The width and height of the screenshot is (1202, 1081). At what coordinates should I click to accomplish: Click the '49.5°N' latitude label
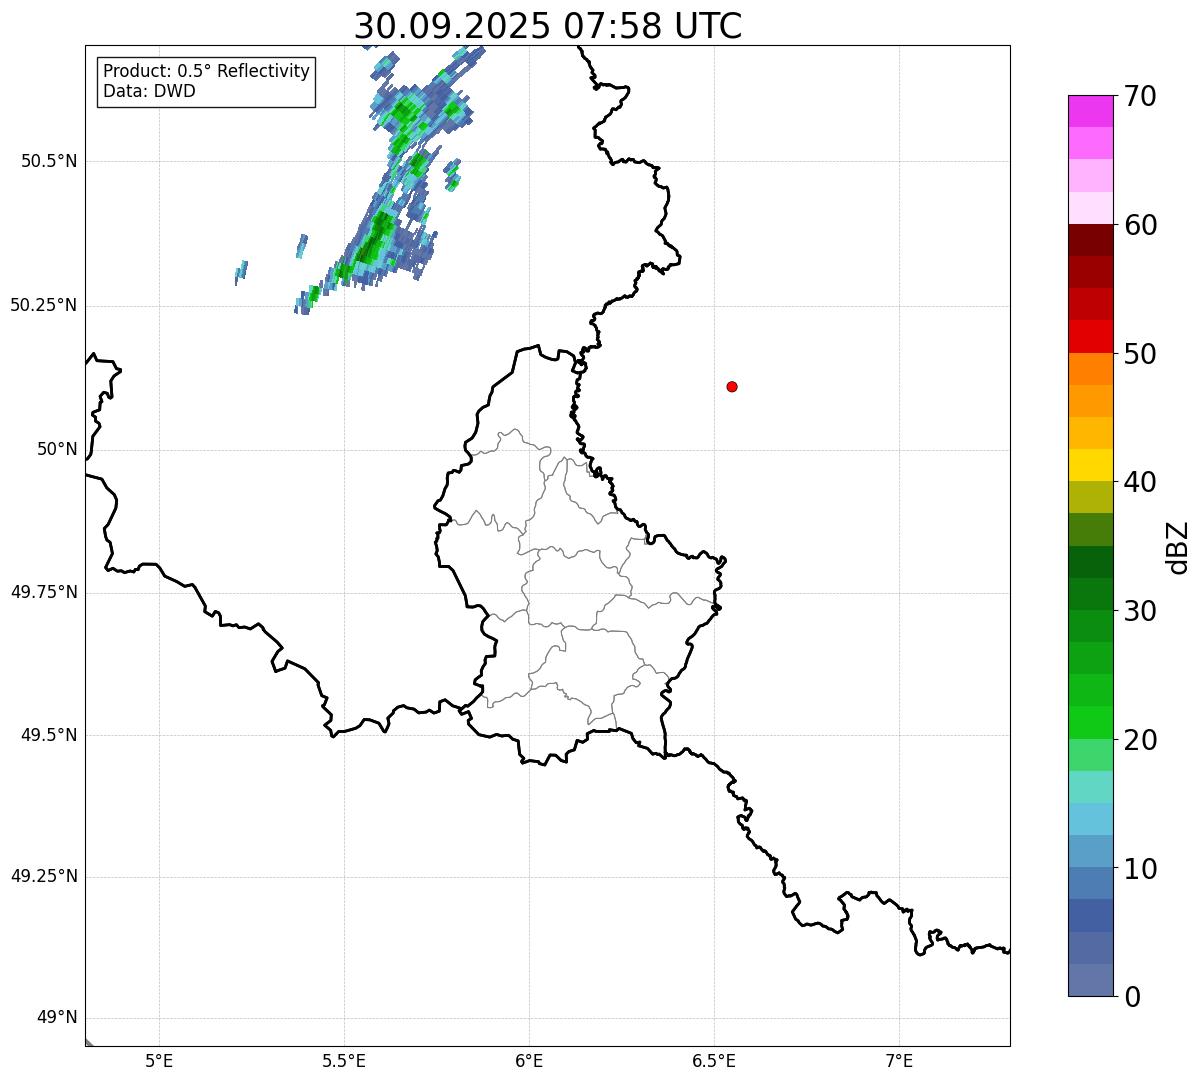pos(49,735)
